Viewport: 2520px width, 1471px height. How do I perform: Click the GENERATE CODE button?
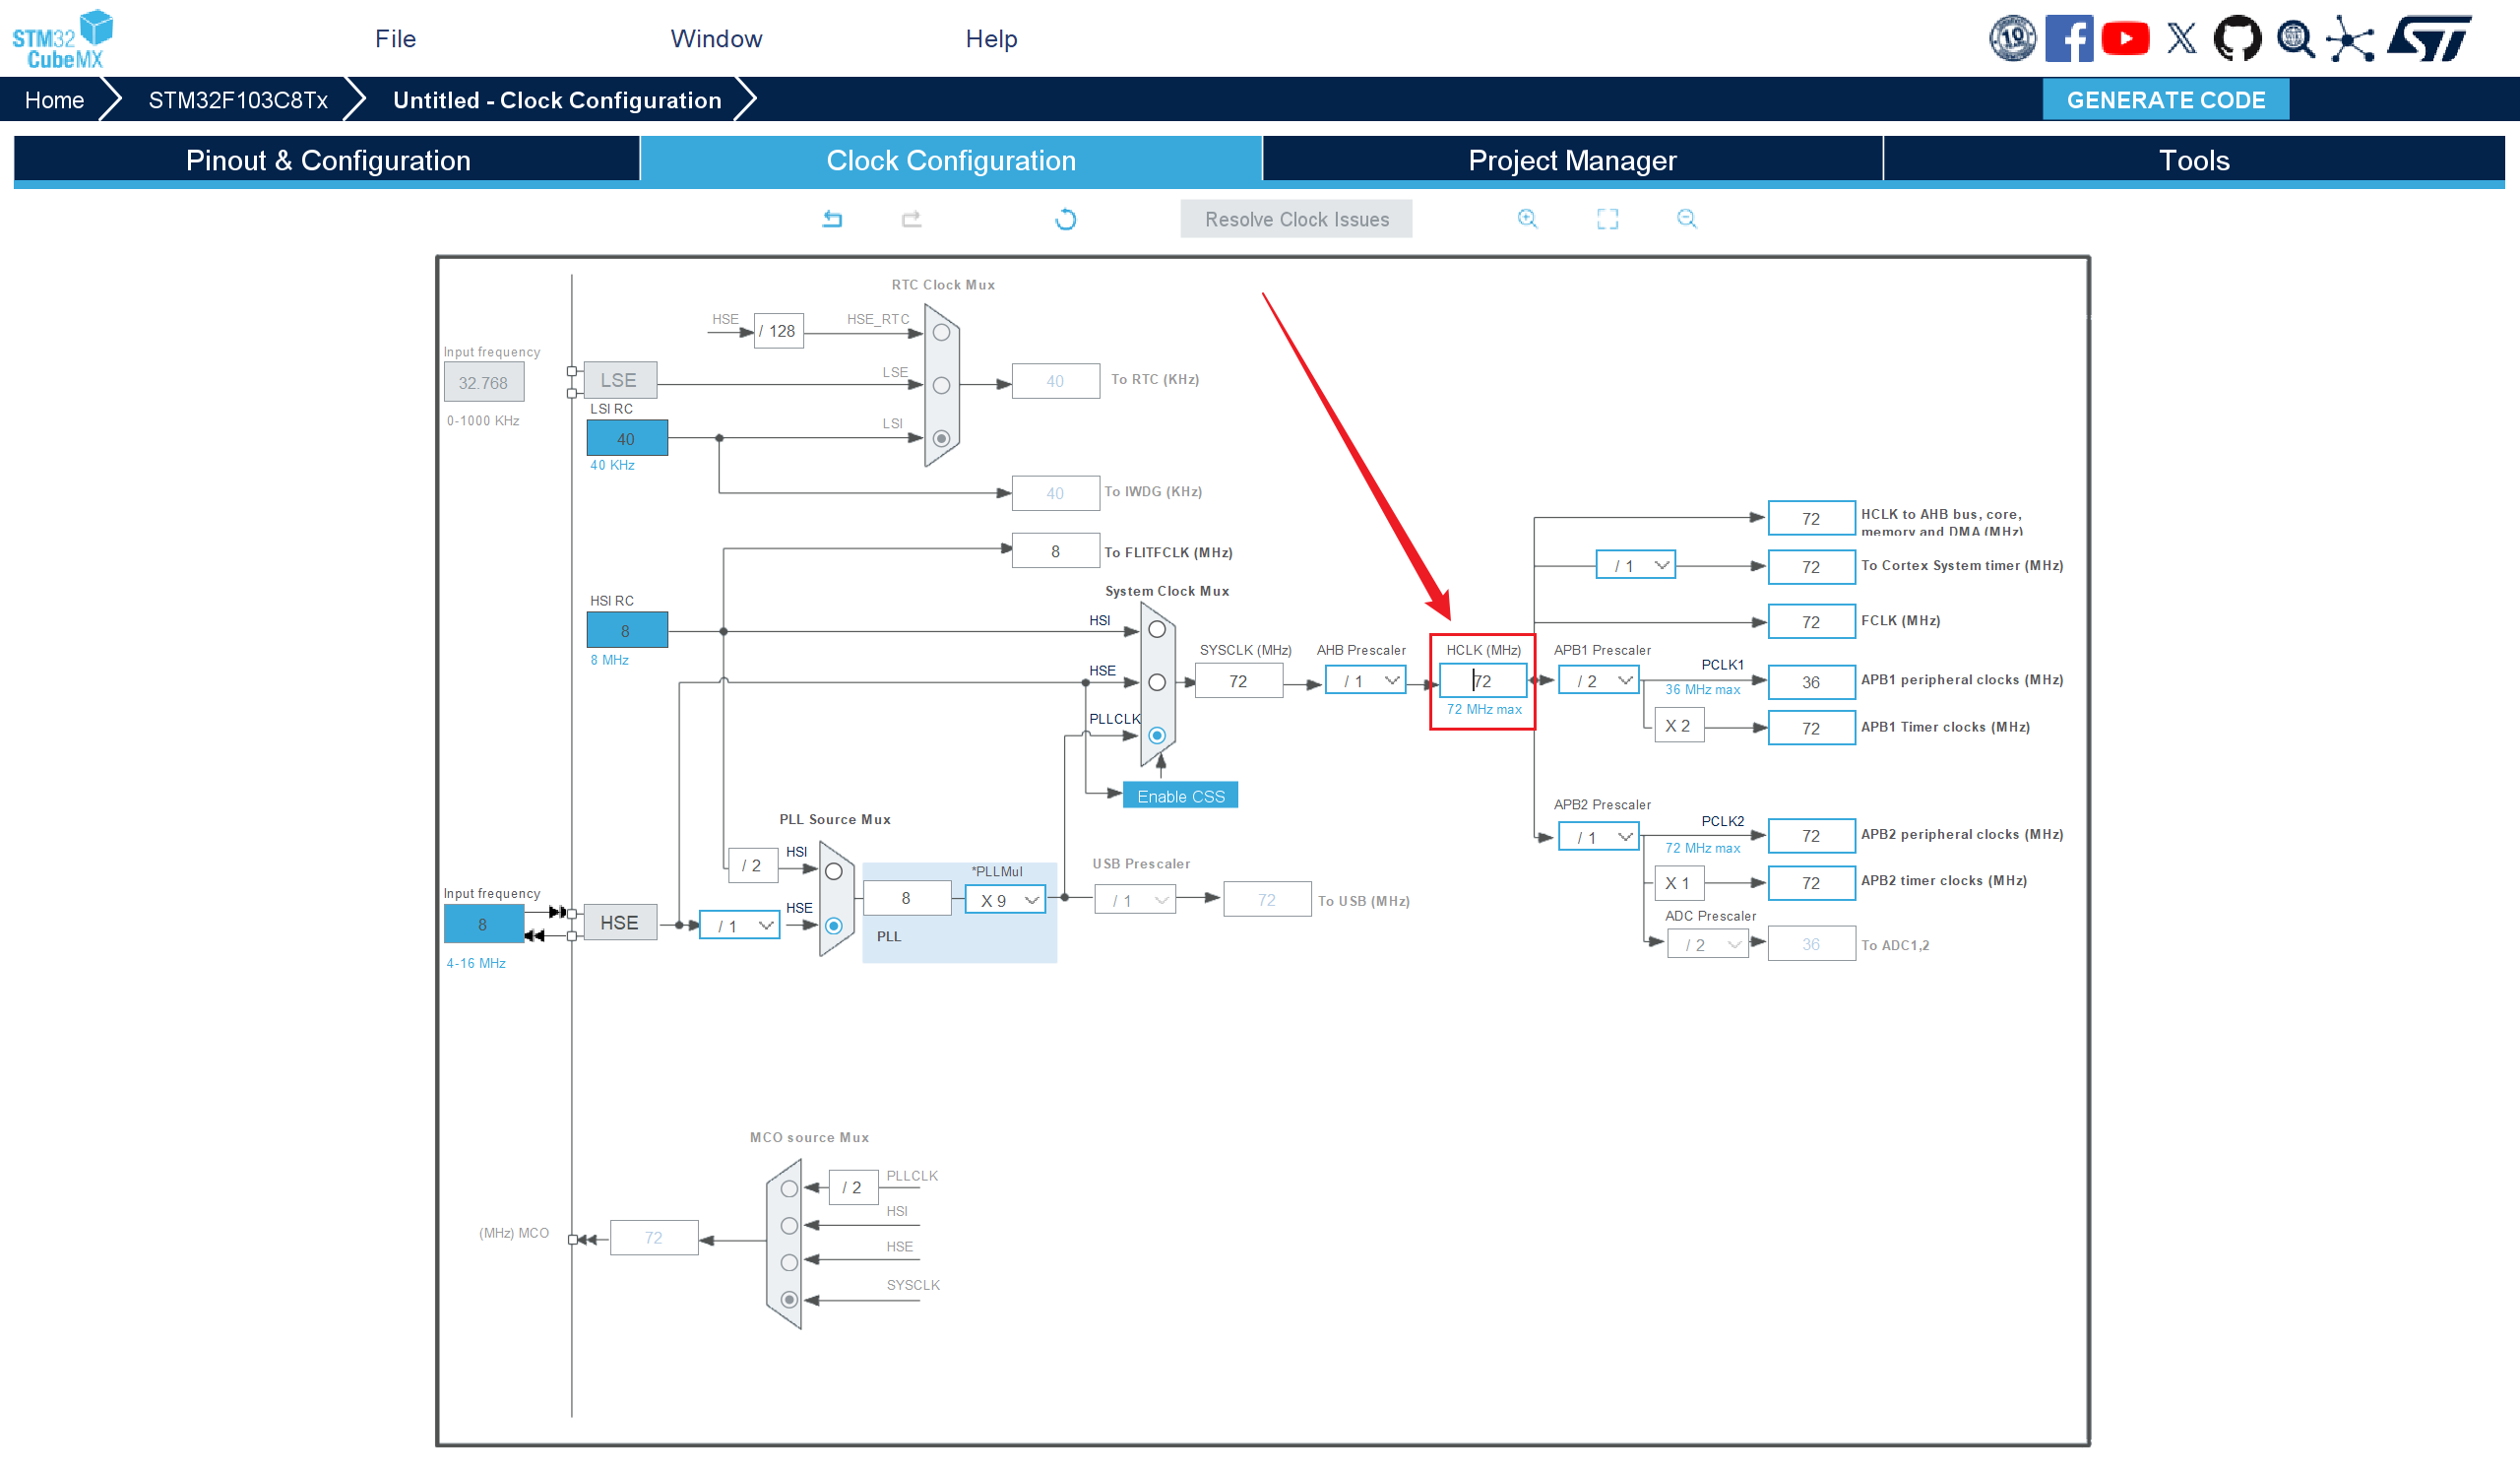tap(2165, 100)
